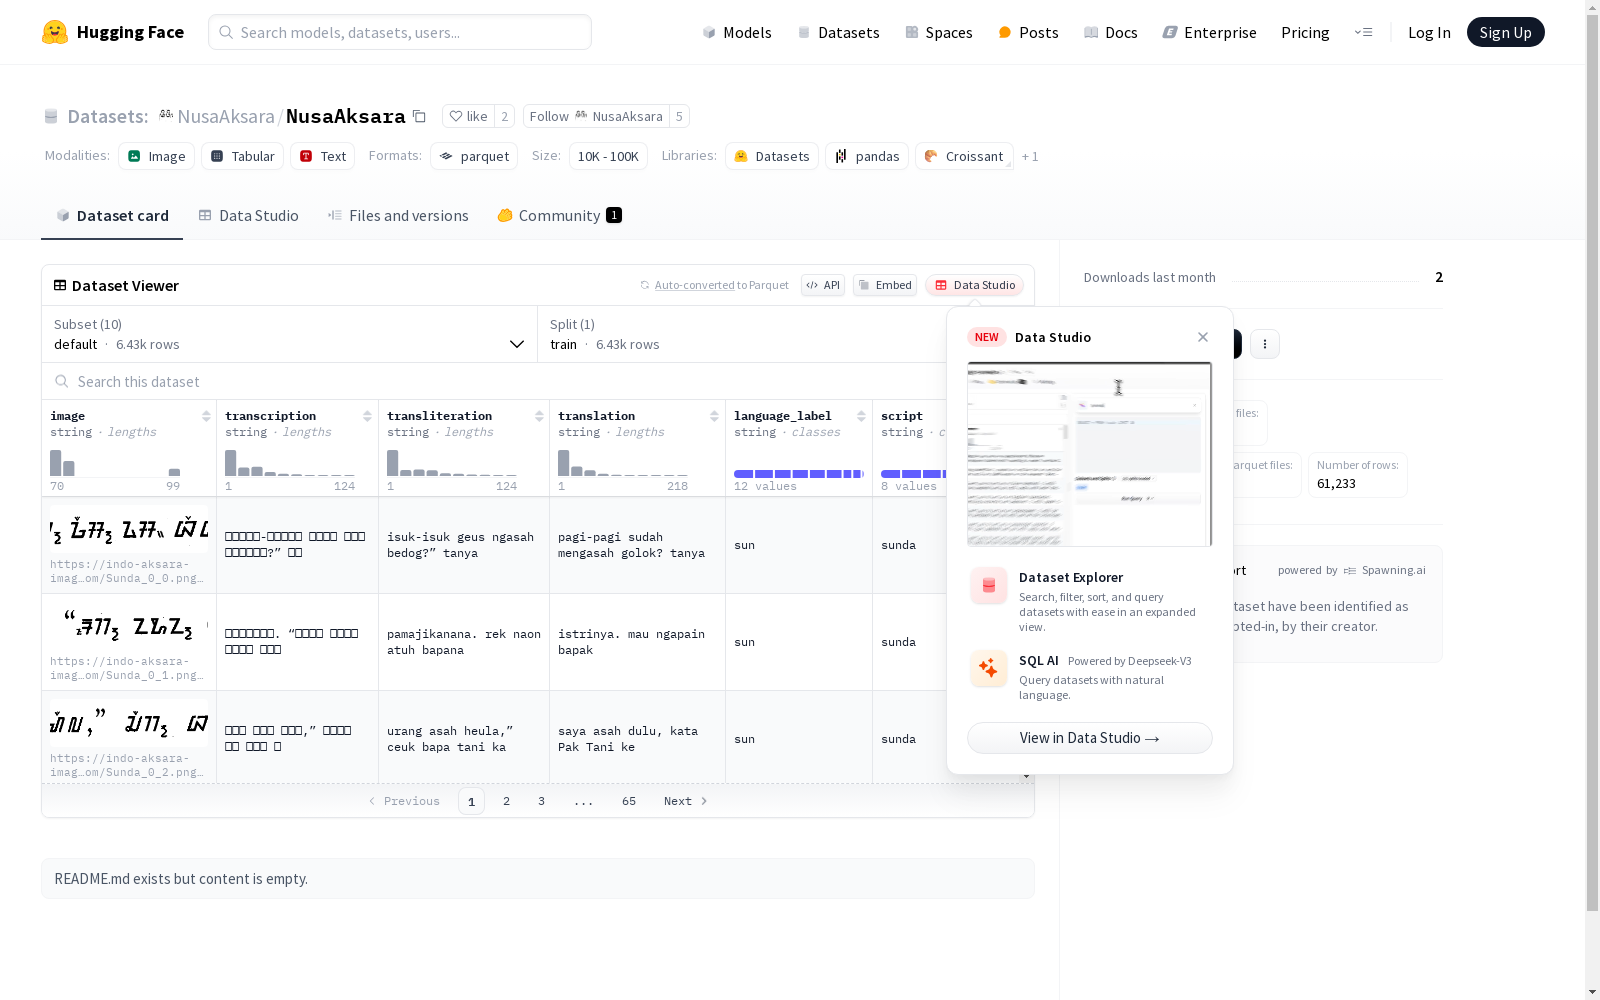Click the parquet format tag
The height and width of the screenshot is (1000, 1600).
click(474, 156)
